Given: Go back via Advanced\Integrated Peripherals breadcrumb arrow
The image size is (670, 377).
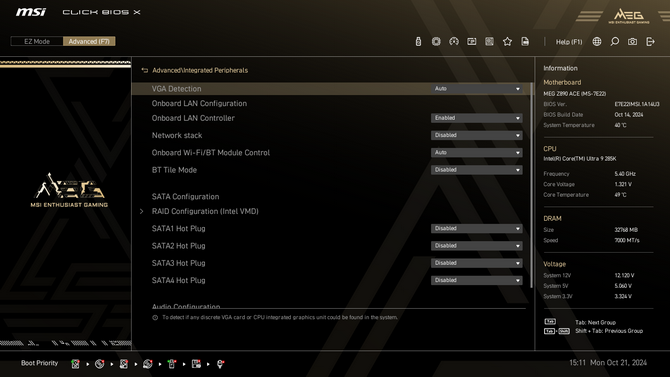Looking at the screenshot, I should point(145,70).
